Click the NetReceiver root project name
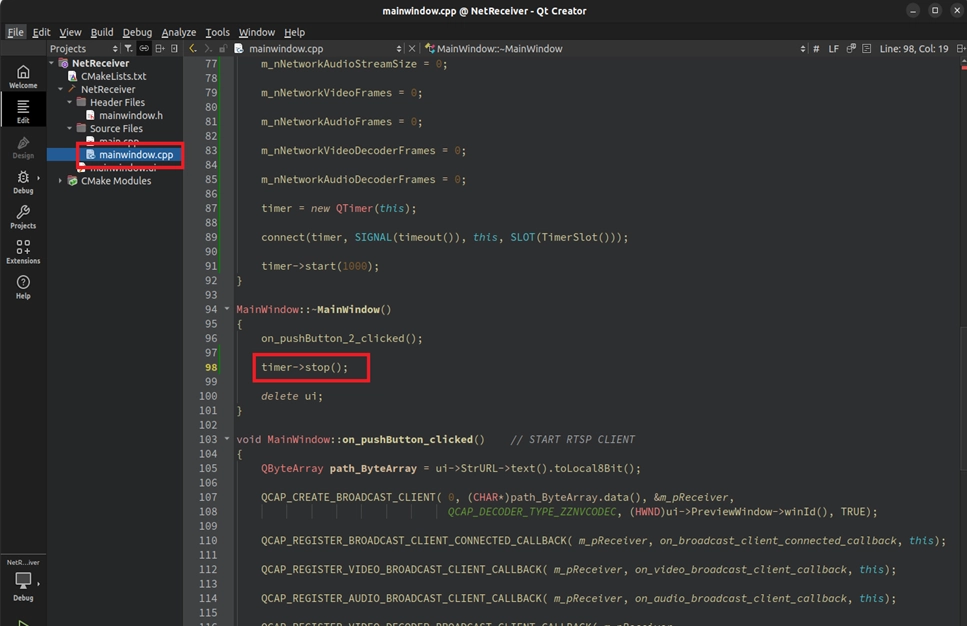Viewport: 967px width, 626px height. (101, 63)
